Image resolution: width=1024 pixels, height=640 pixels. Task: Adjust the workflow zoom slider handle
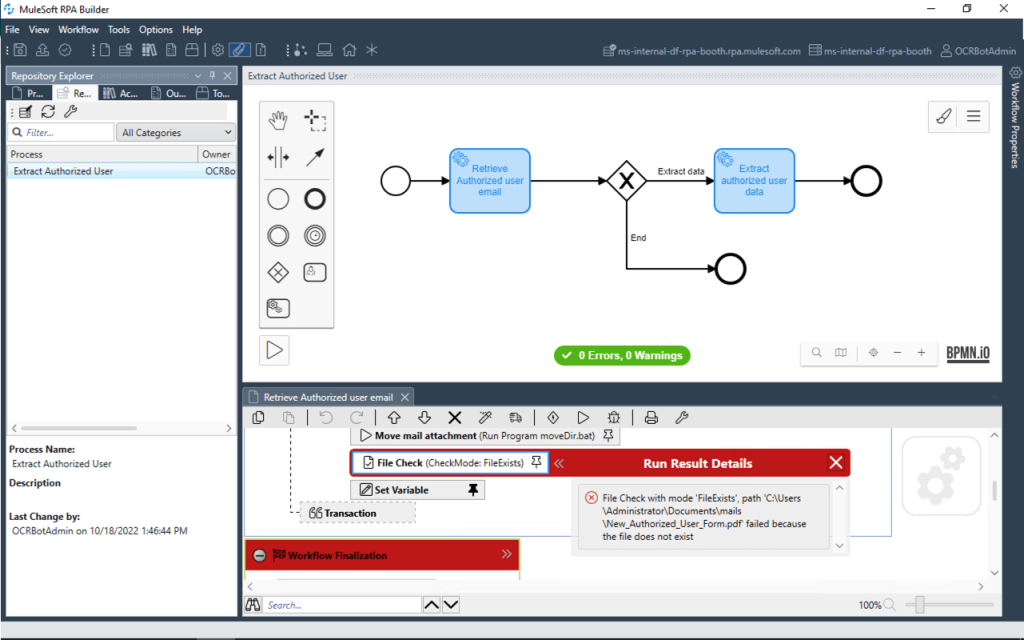click(x=920, y=605)
